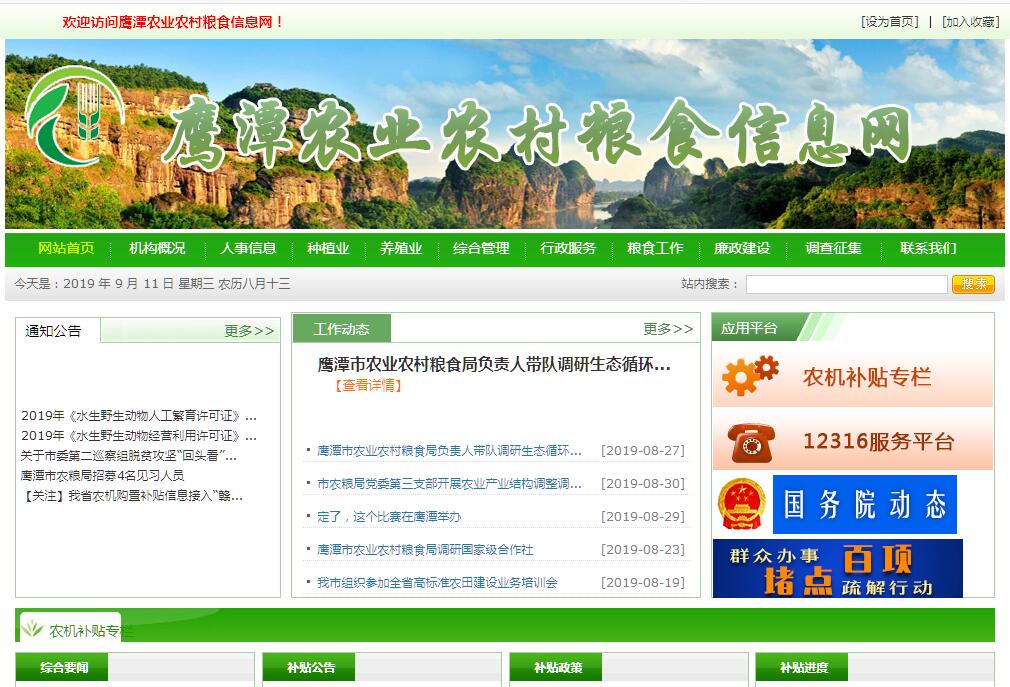Click the national emblem 国务院动态 icon
1010x687 pixels.
[x=742, y=504]
